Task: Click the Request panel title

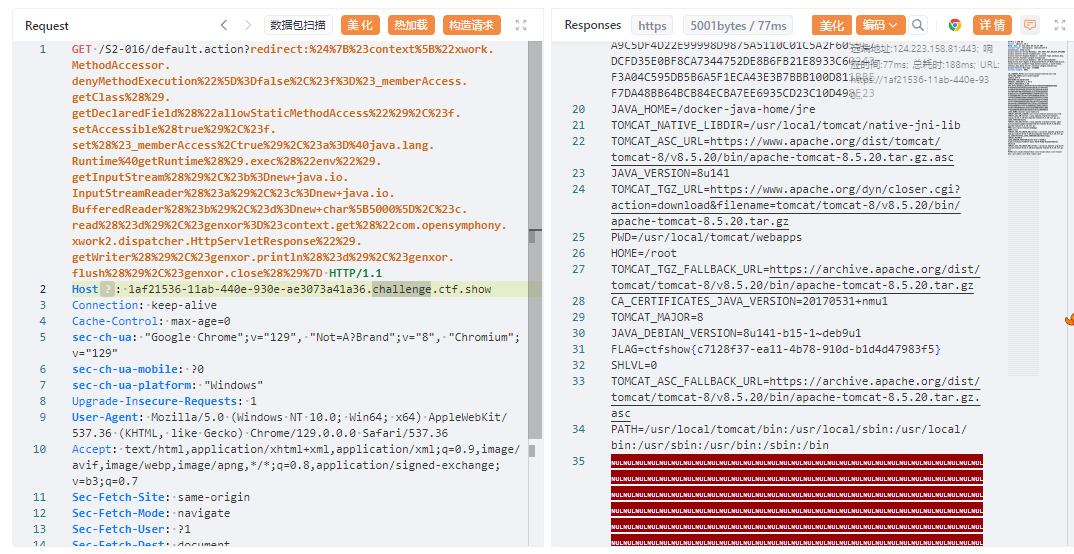Action: 47,26
